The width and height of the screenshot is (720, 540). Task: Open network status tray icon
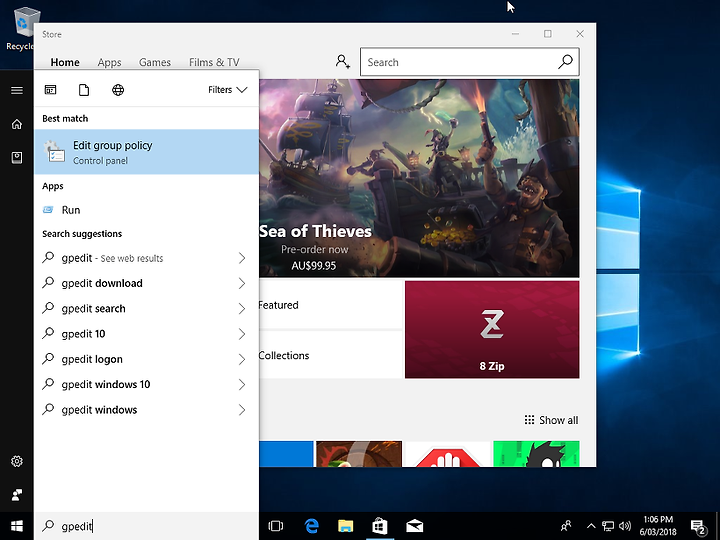pyautogui.click(x=608, y=526)
